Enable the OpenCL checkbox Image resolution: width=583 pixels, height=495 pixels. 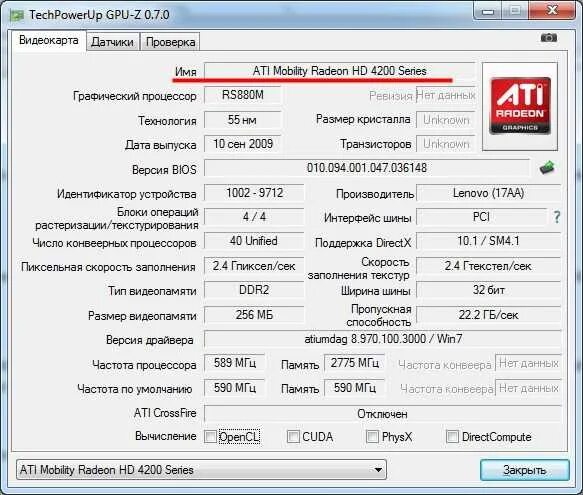pyautogui.click(x=210, y=437)
